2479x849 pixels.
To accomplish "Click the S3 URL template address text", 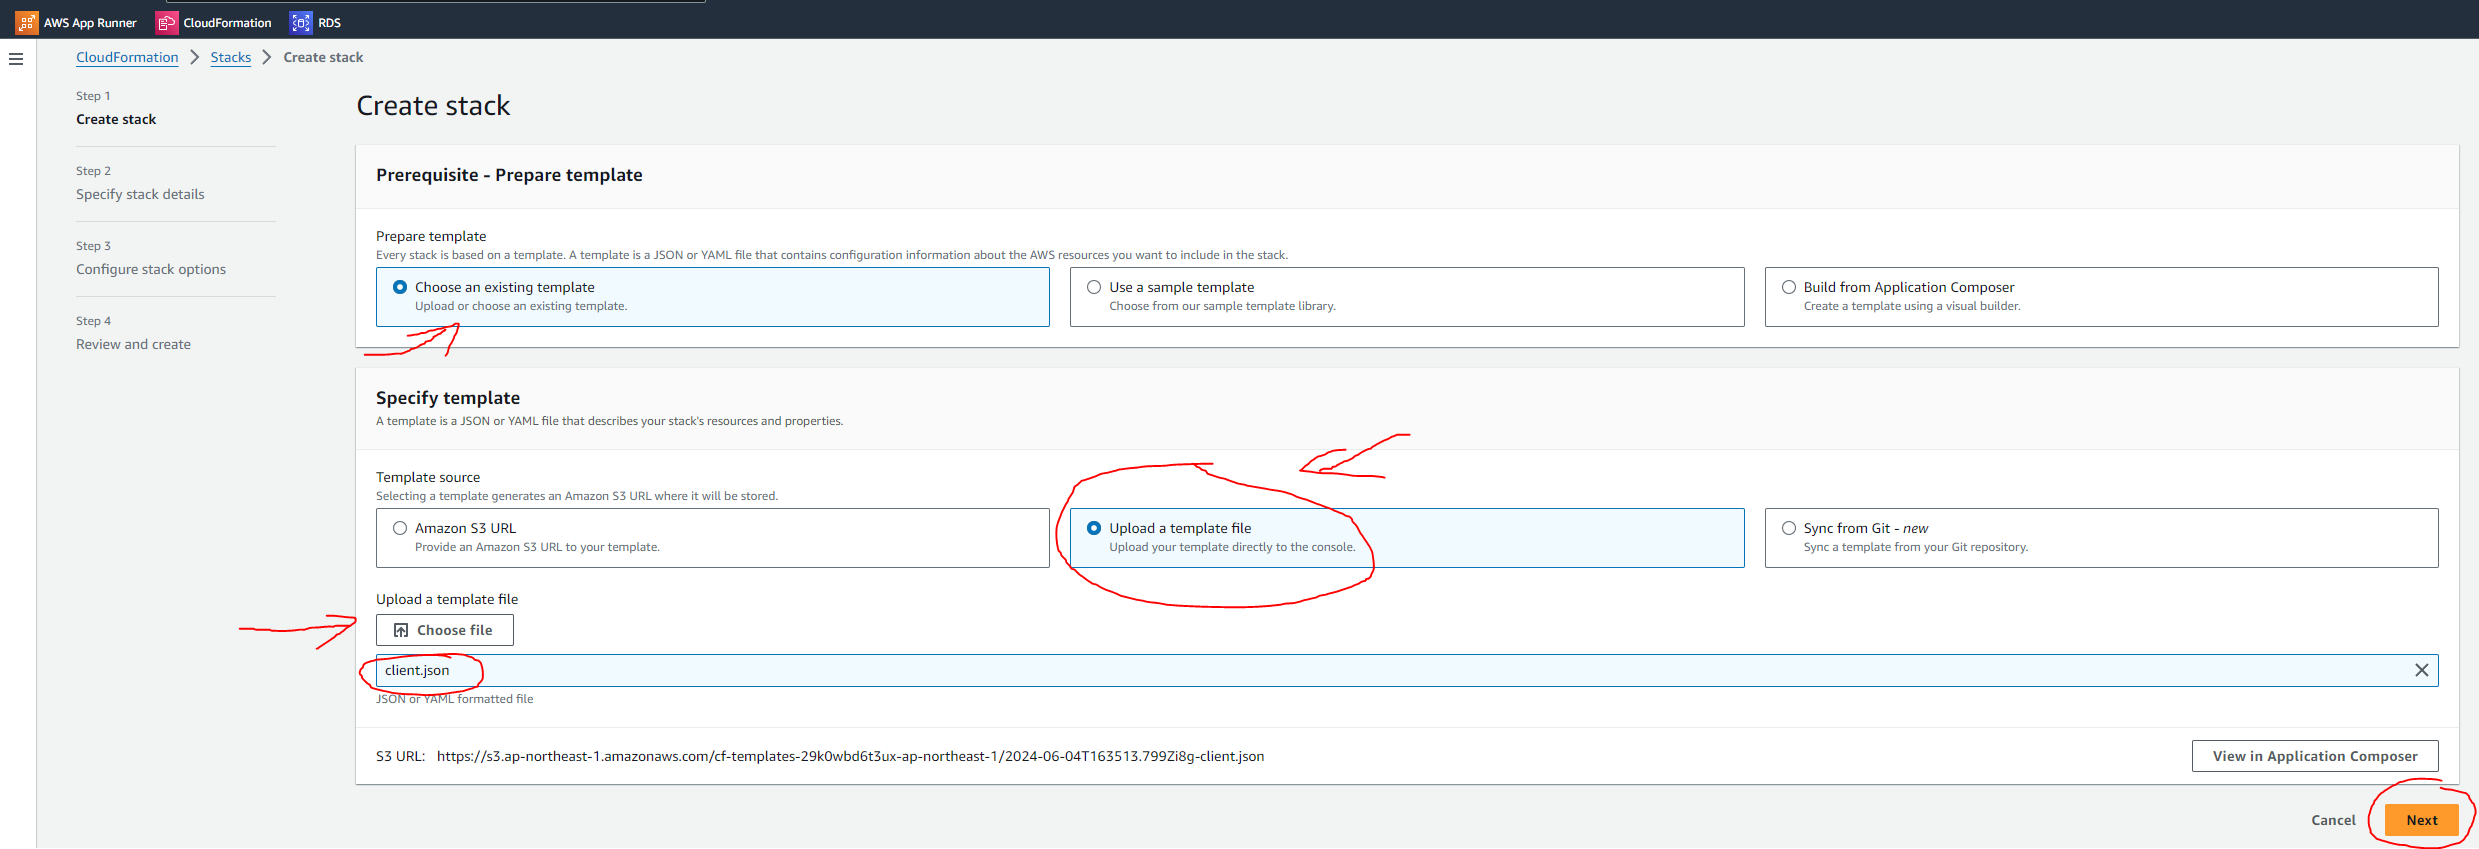I will coord(850,756).
